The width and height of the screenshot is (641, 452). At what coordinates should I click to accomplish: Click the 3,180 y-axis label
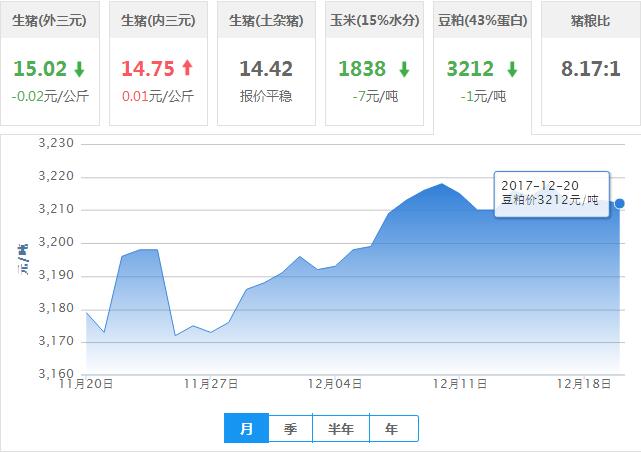point(56,308)
